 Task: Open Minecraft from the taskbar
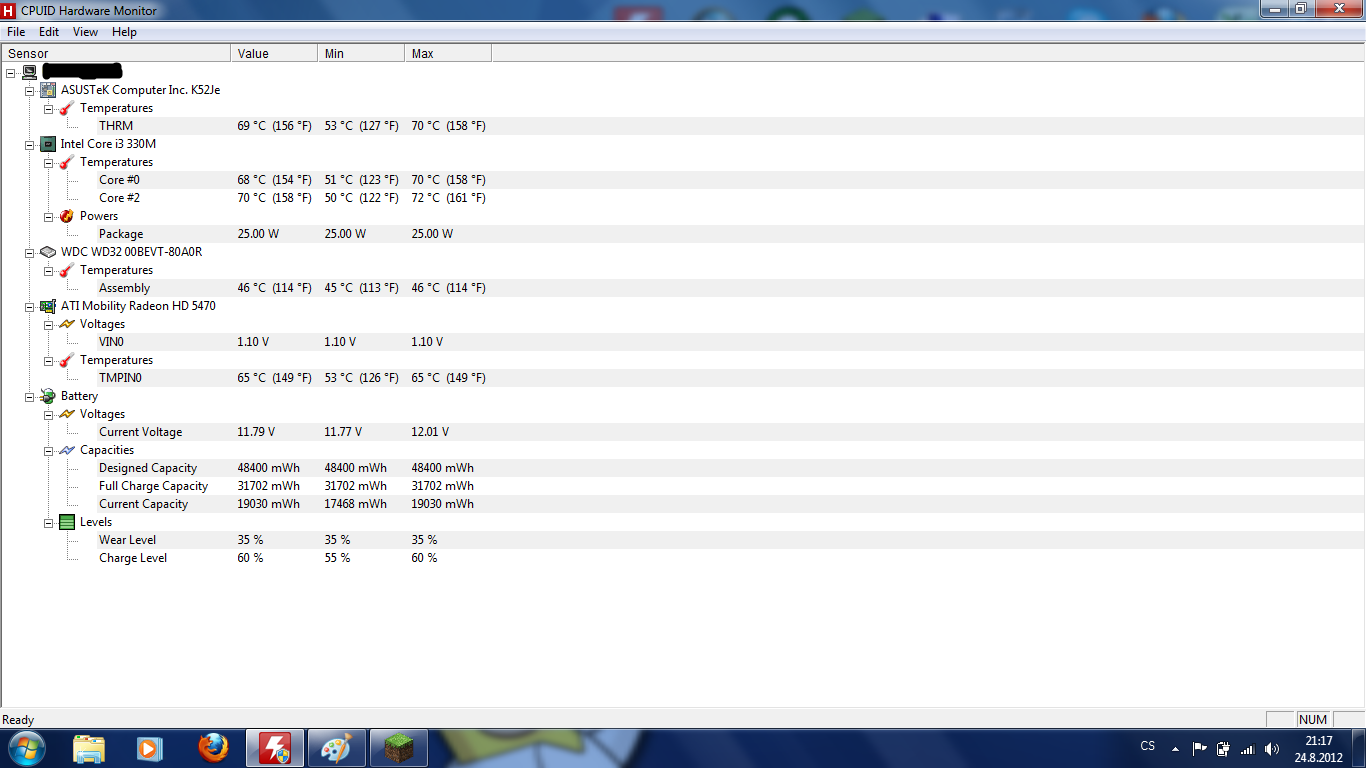(399, 748)
